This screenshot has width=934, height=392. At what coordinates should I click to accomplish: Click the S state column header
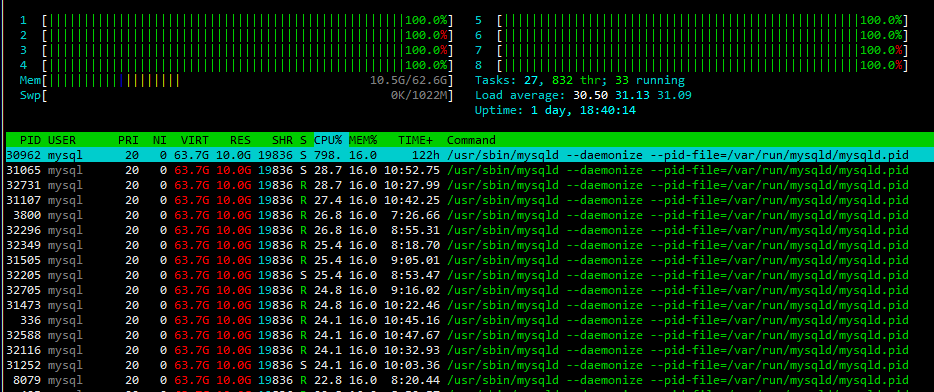(x=304, y=141)
